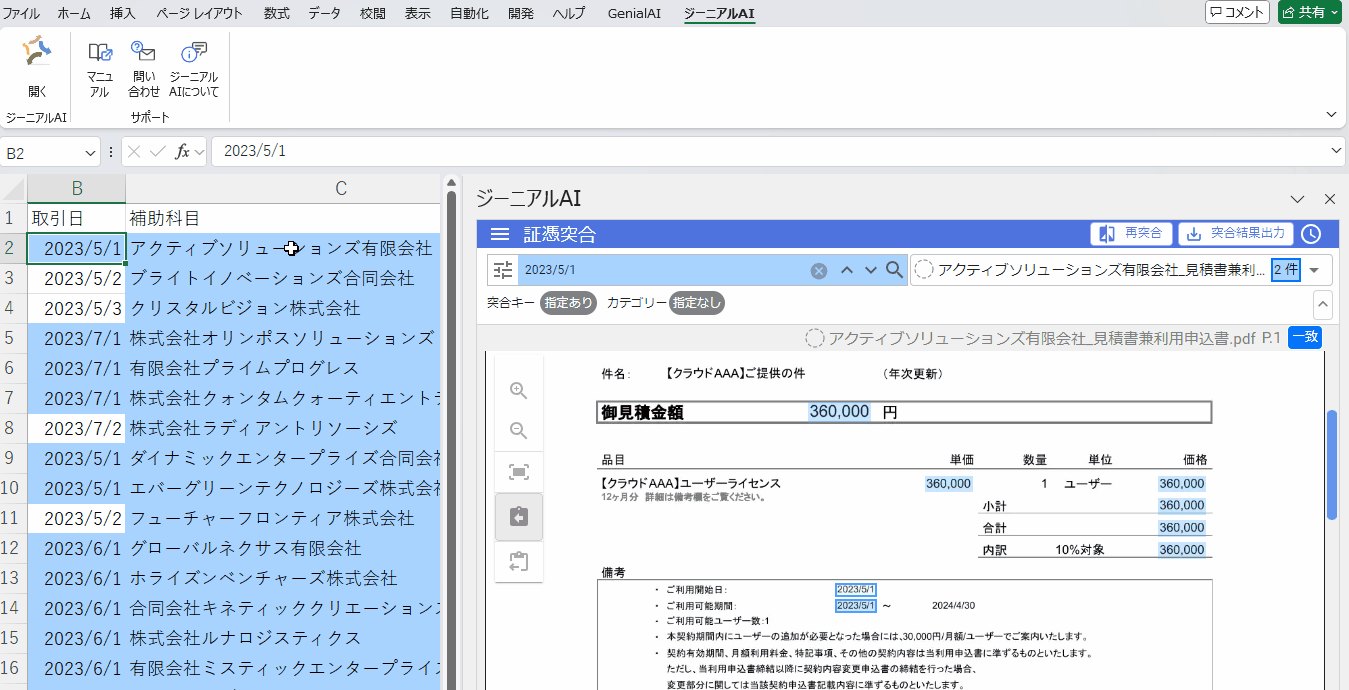
Task: Open the history clock icon in the blue header
Action: (x=1310, y=234)
